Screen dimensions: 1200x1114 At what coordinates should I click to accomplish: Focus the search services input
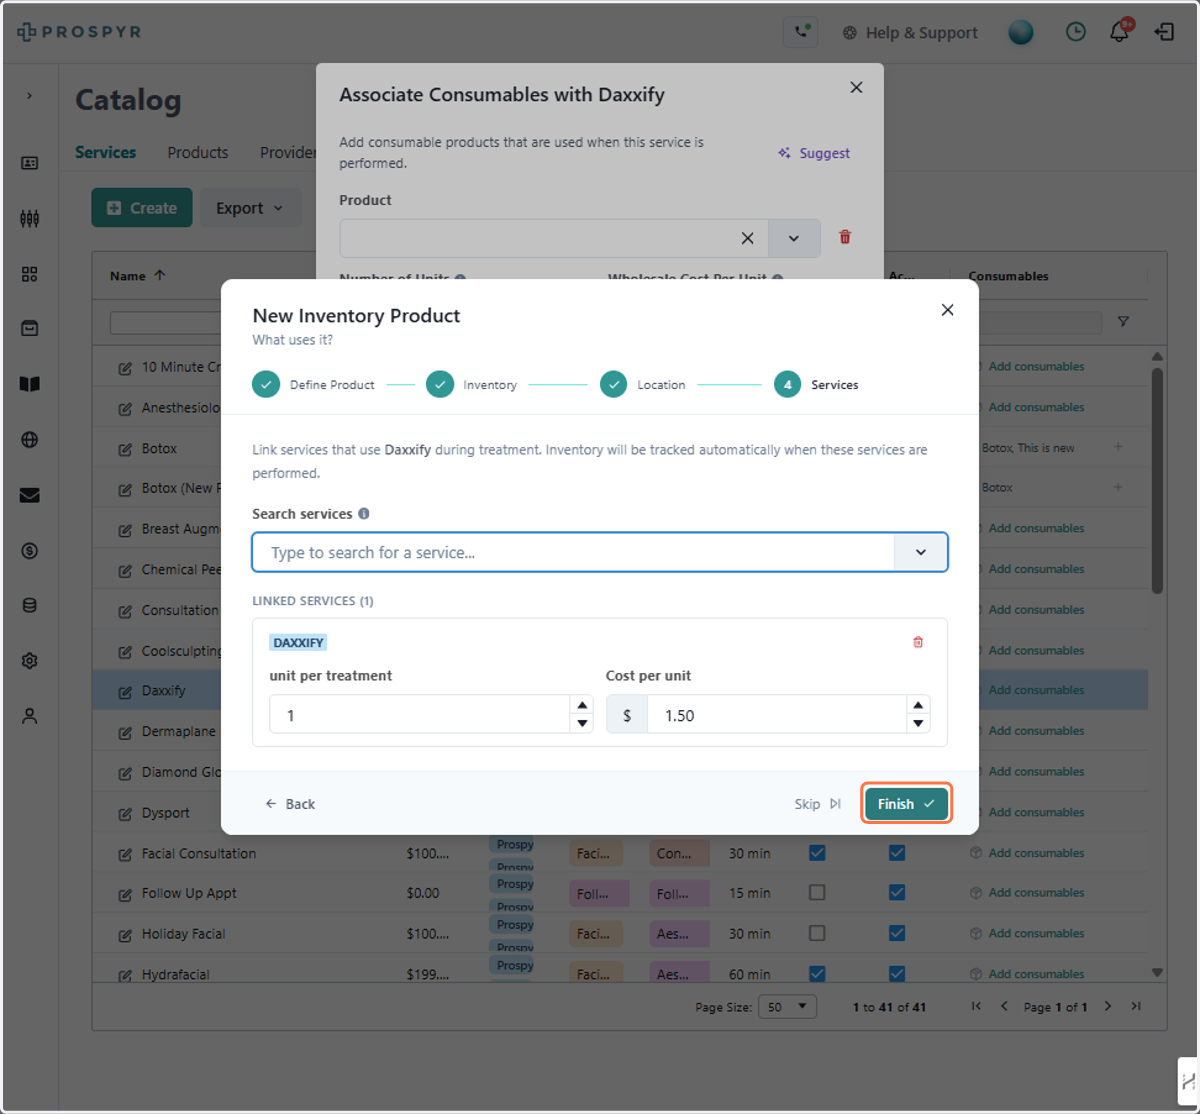click(x=573, y=552)
